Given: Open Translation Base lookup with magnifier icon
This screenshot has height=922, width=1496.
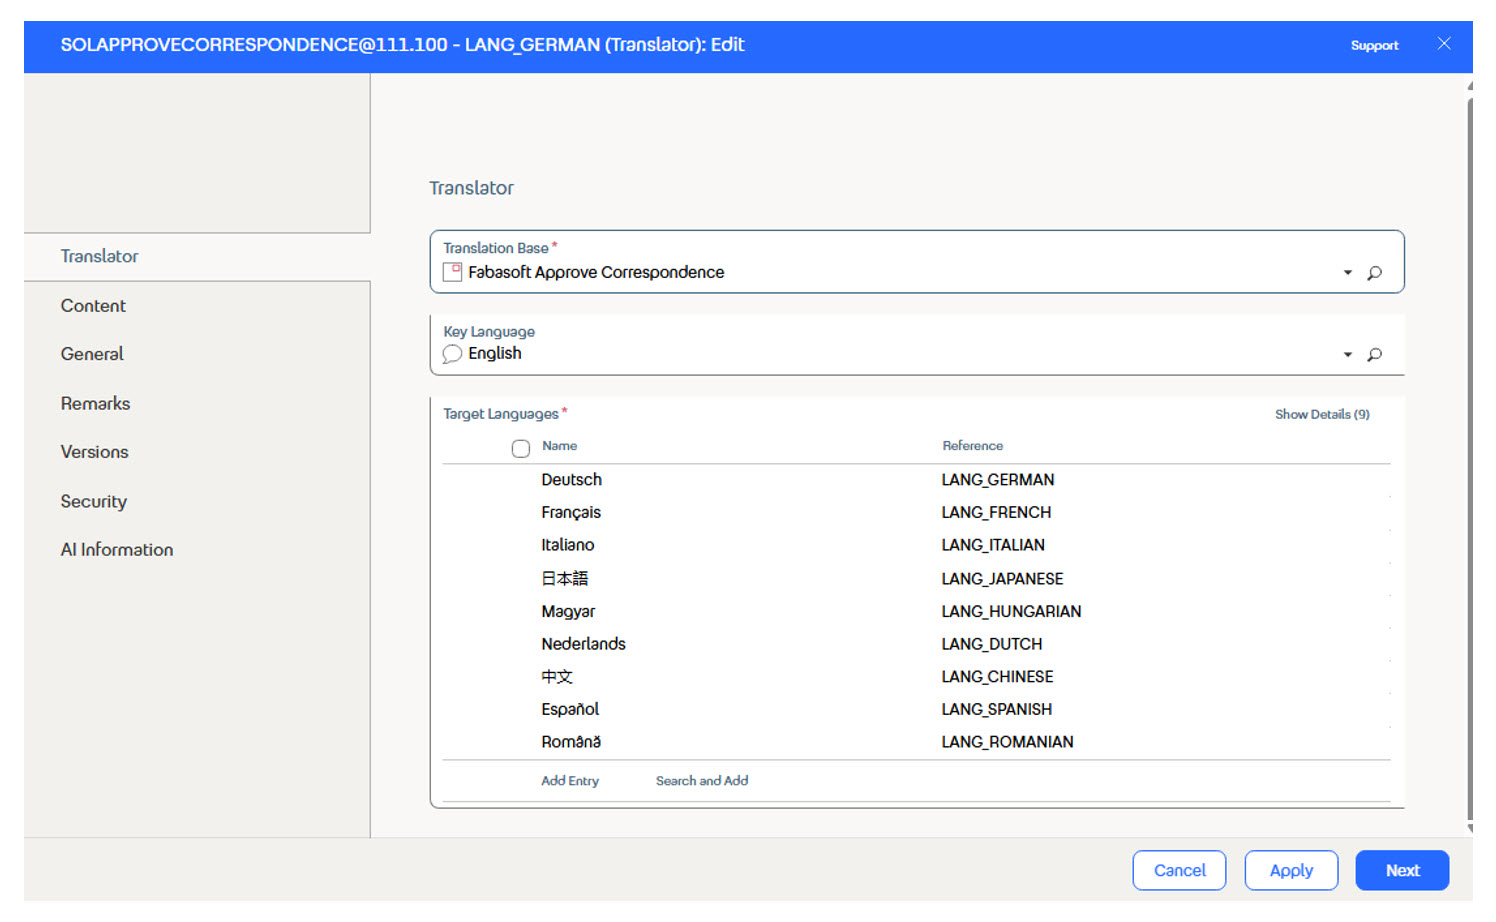Looking at the screenshot, I should click(x=1375, y=272).
